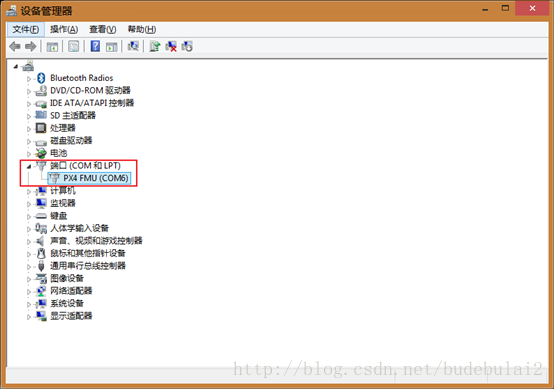Image resolution: width=554 pixels, height=389 pixels.
Task: Click Update driver software toolbar icon
Action: pyautogui.click(x=155, y=46)
